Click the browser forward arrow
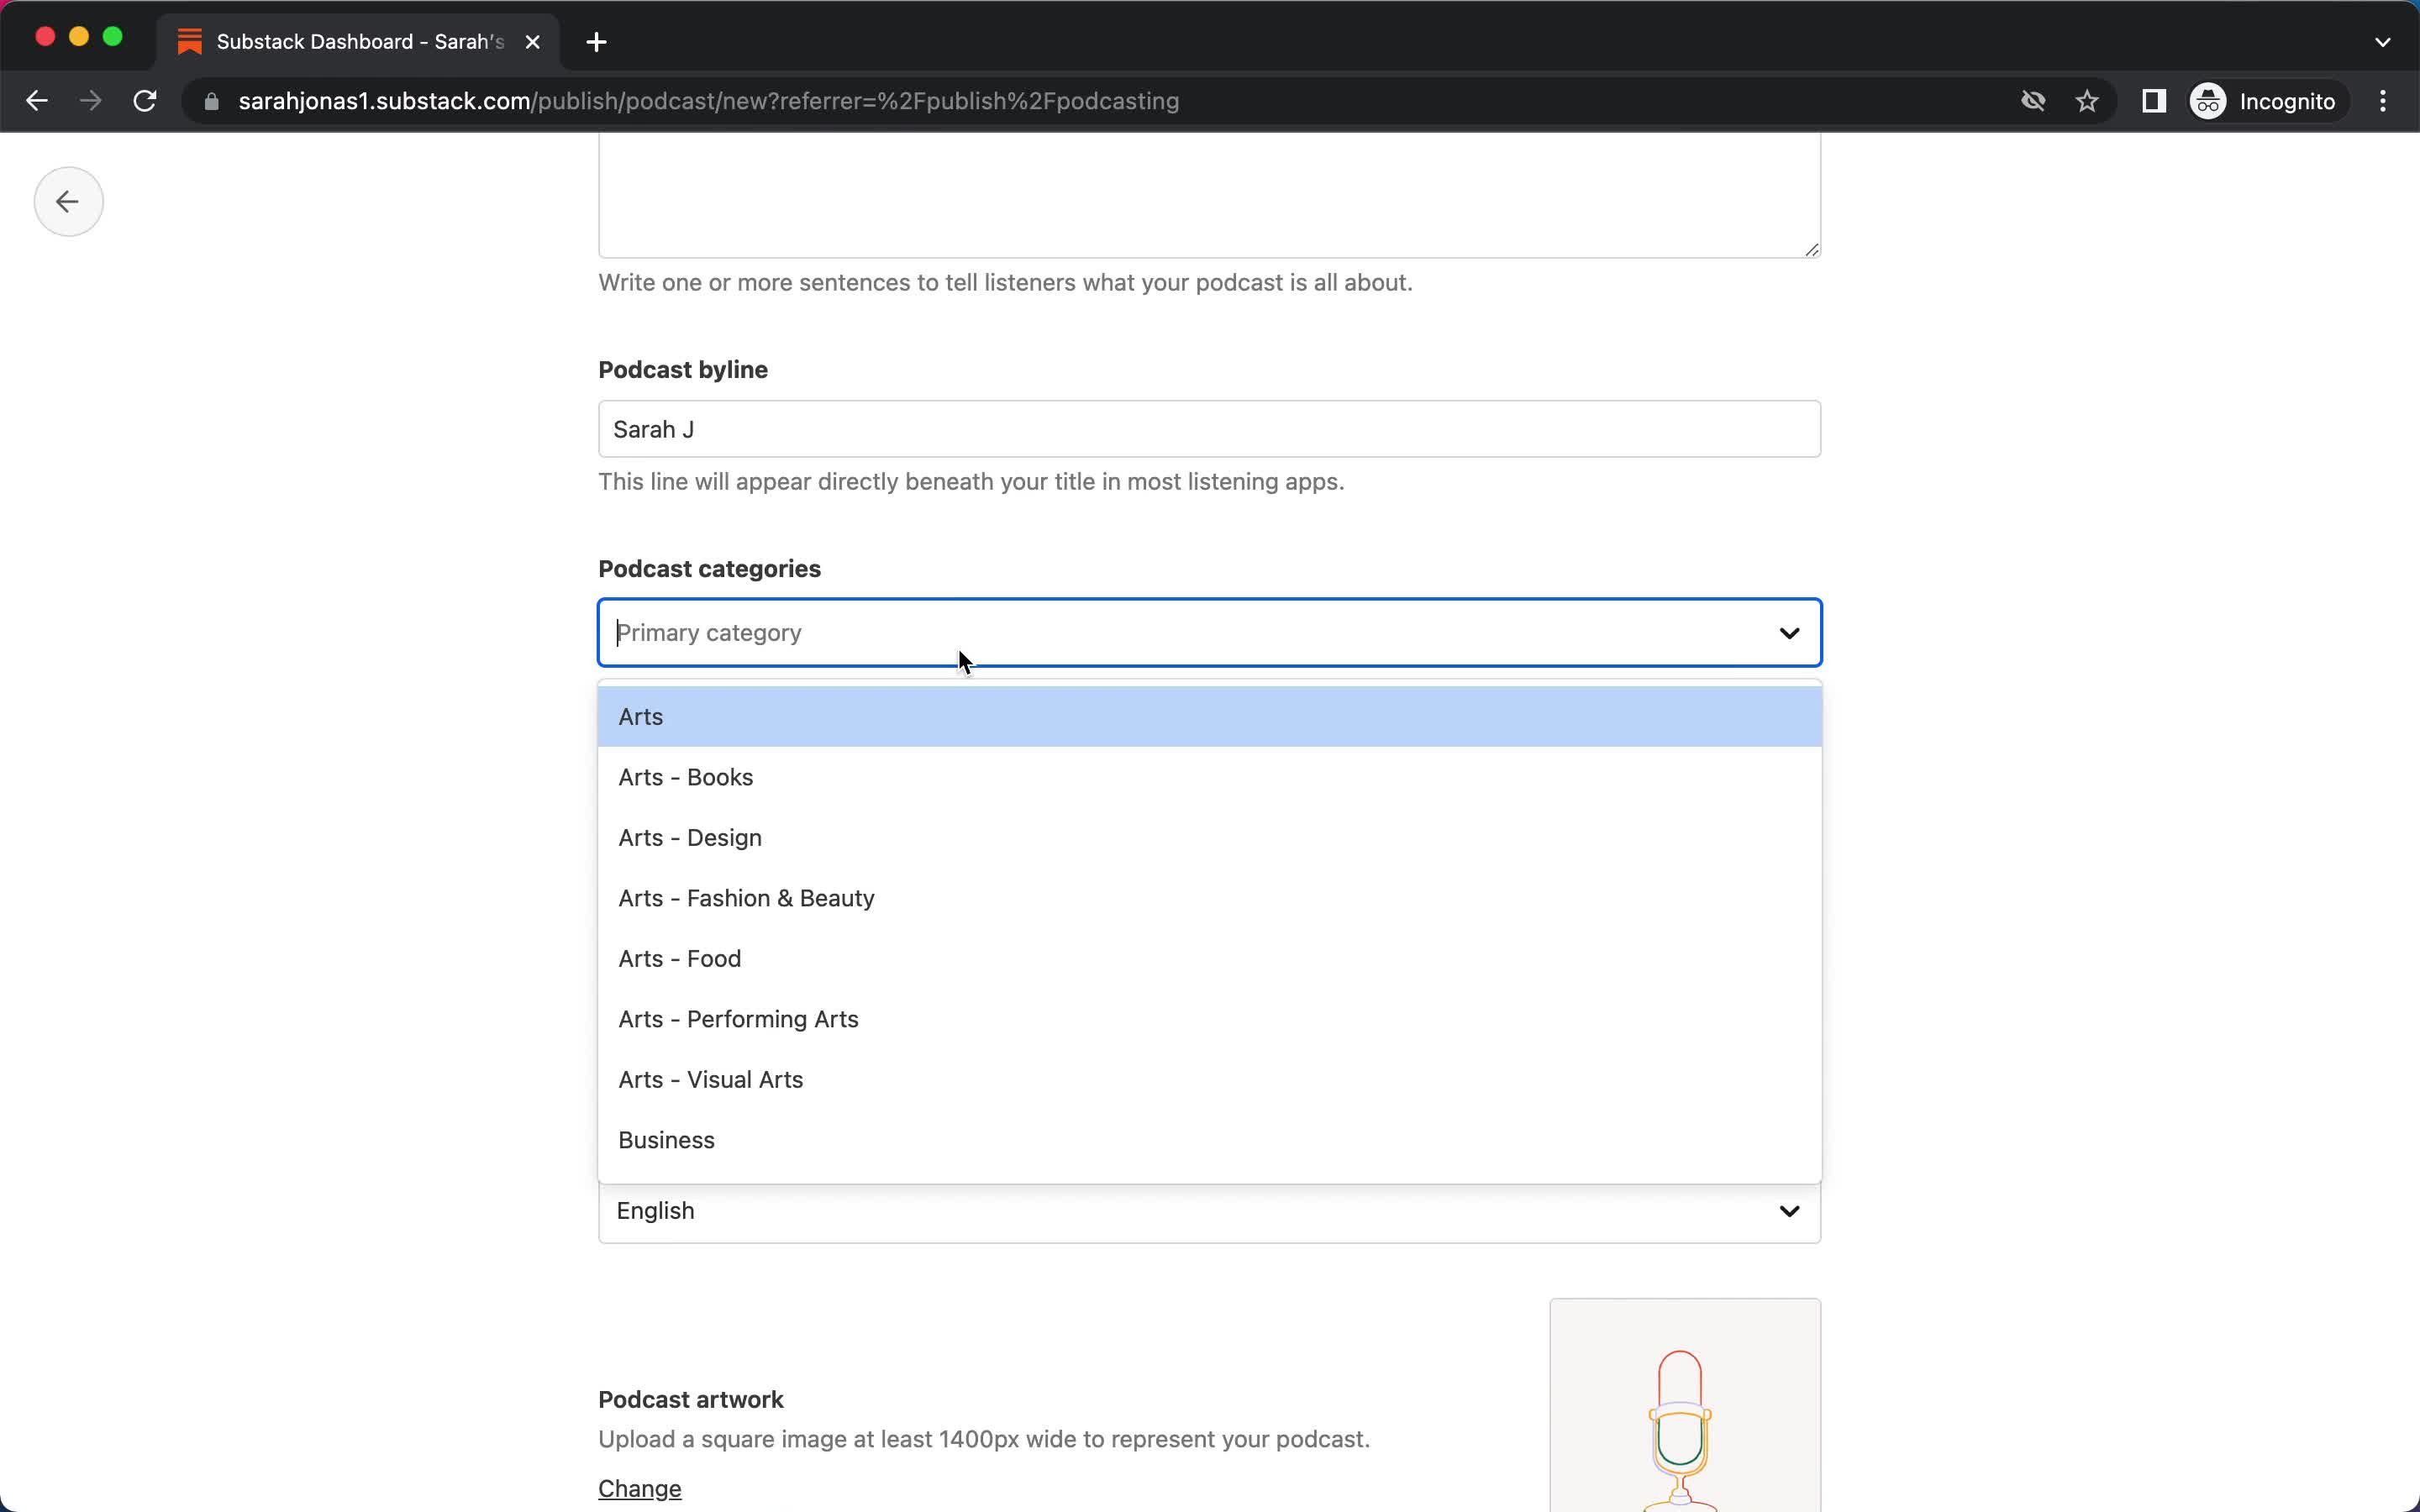 [x=90, y=101]
